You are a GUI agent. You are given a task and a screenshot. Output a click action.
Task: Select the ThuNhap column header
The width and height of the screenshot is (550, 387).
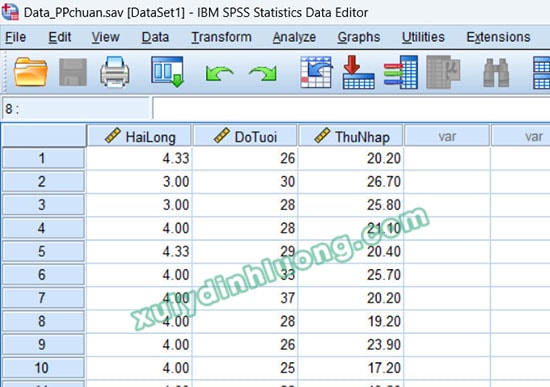pos(350,136)
